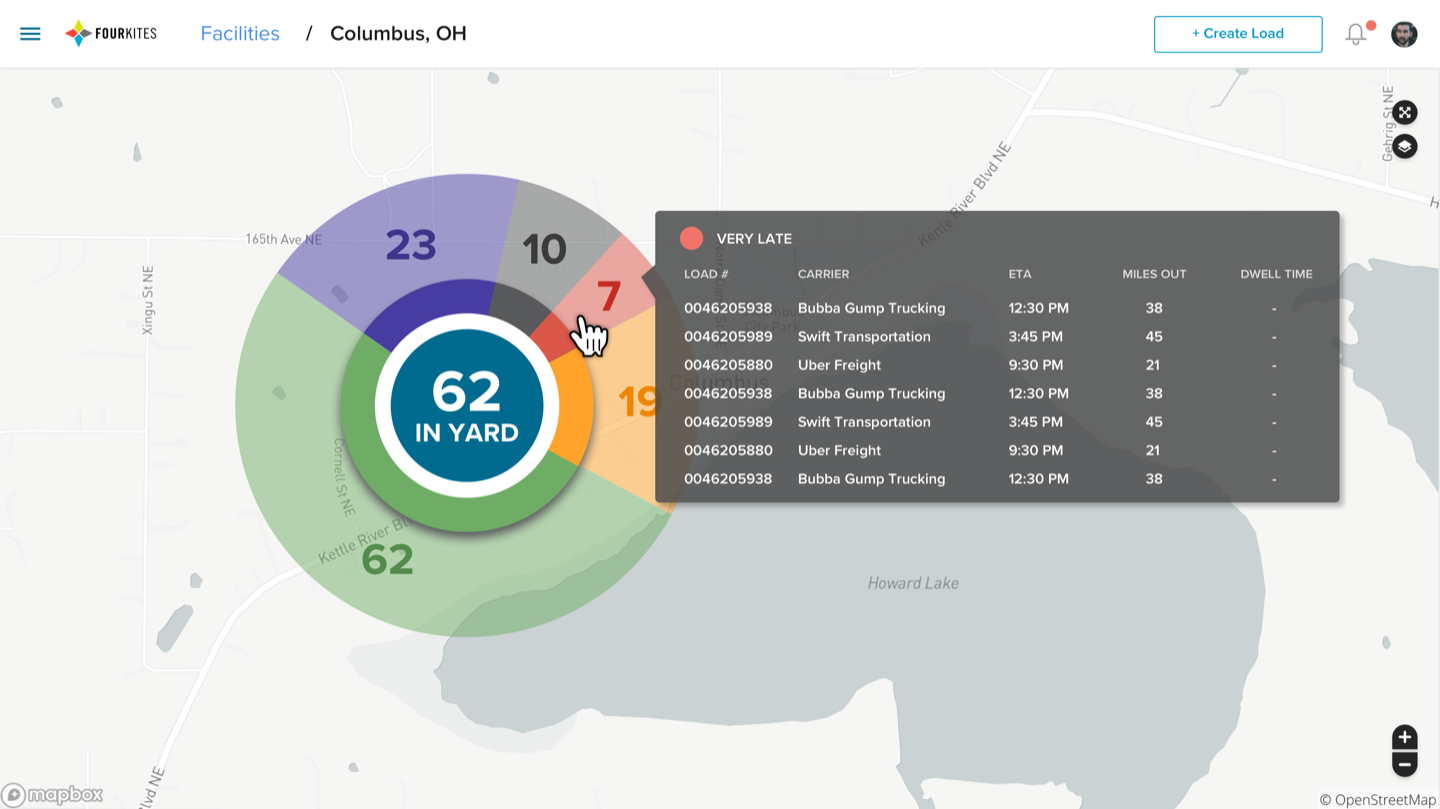Select the green 62 chart segment

click(x=387, y=559)
